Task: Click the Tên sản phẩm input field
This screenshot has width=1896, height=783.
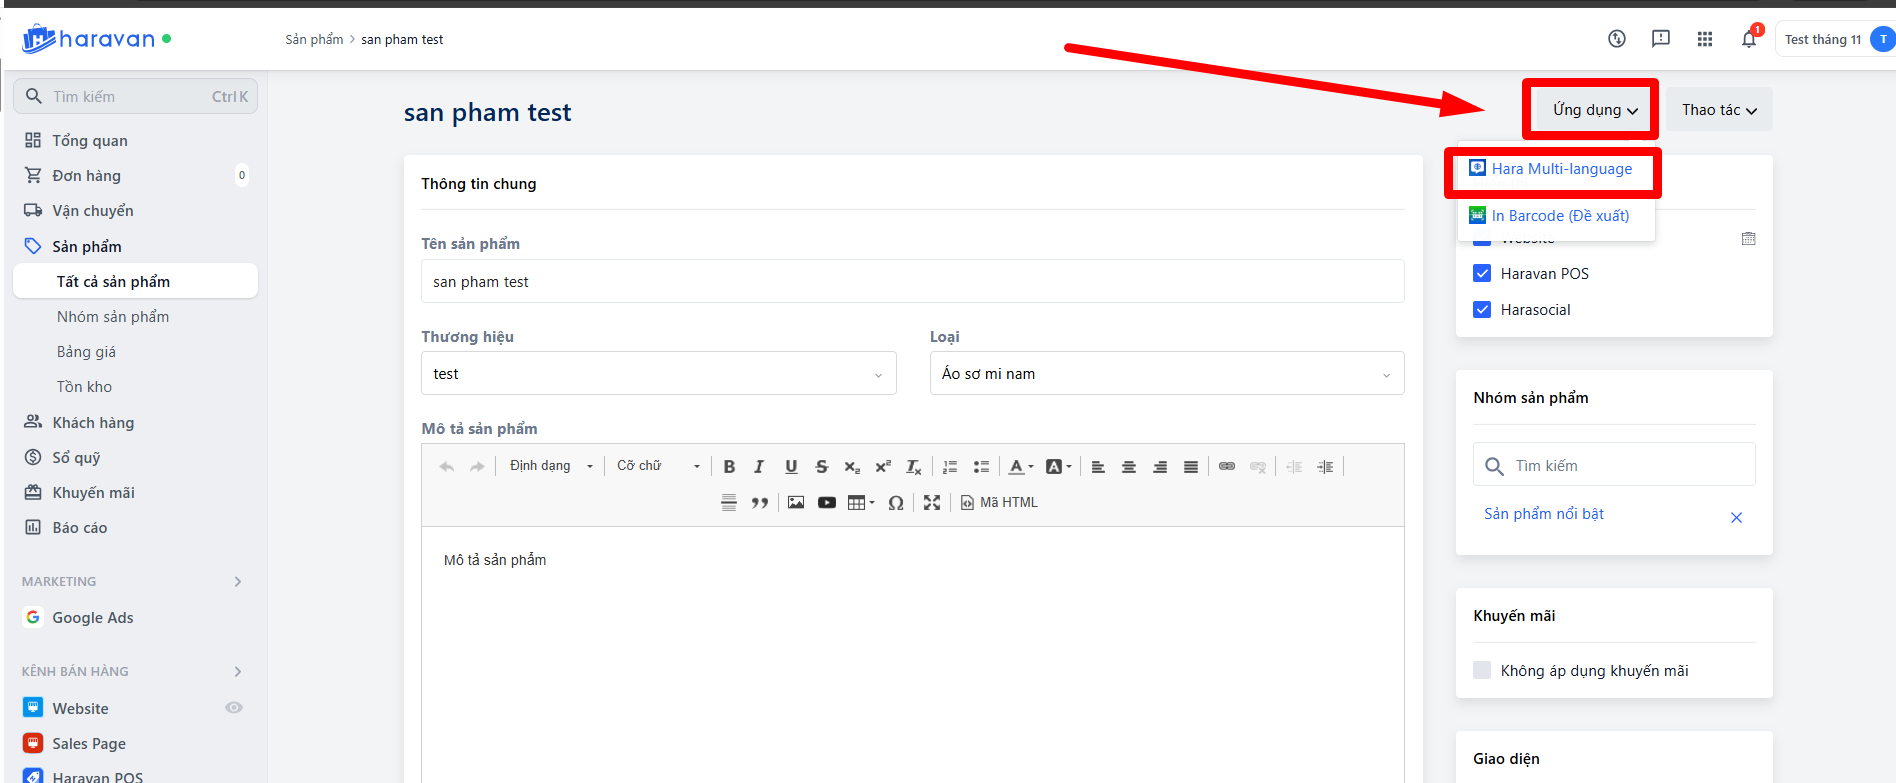Action: pos(912,282)
